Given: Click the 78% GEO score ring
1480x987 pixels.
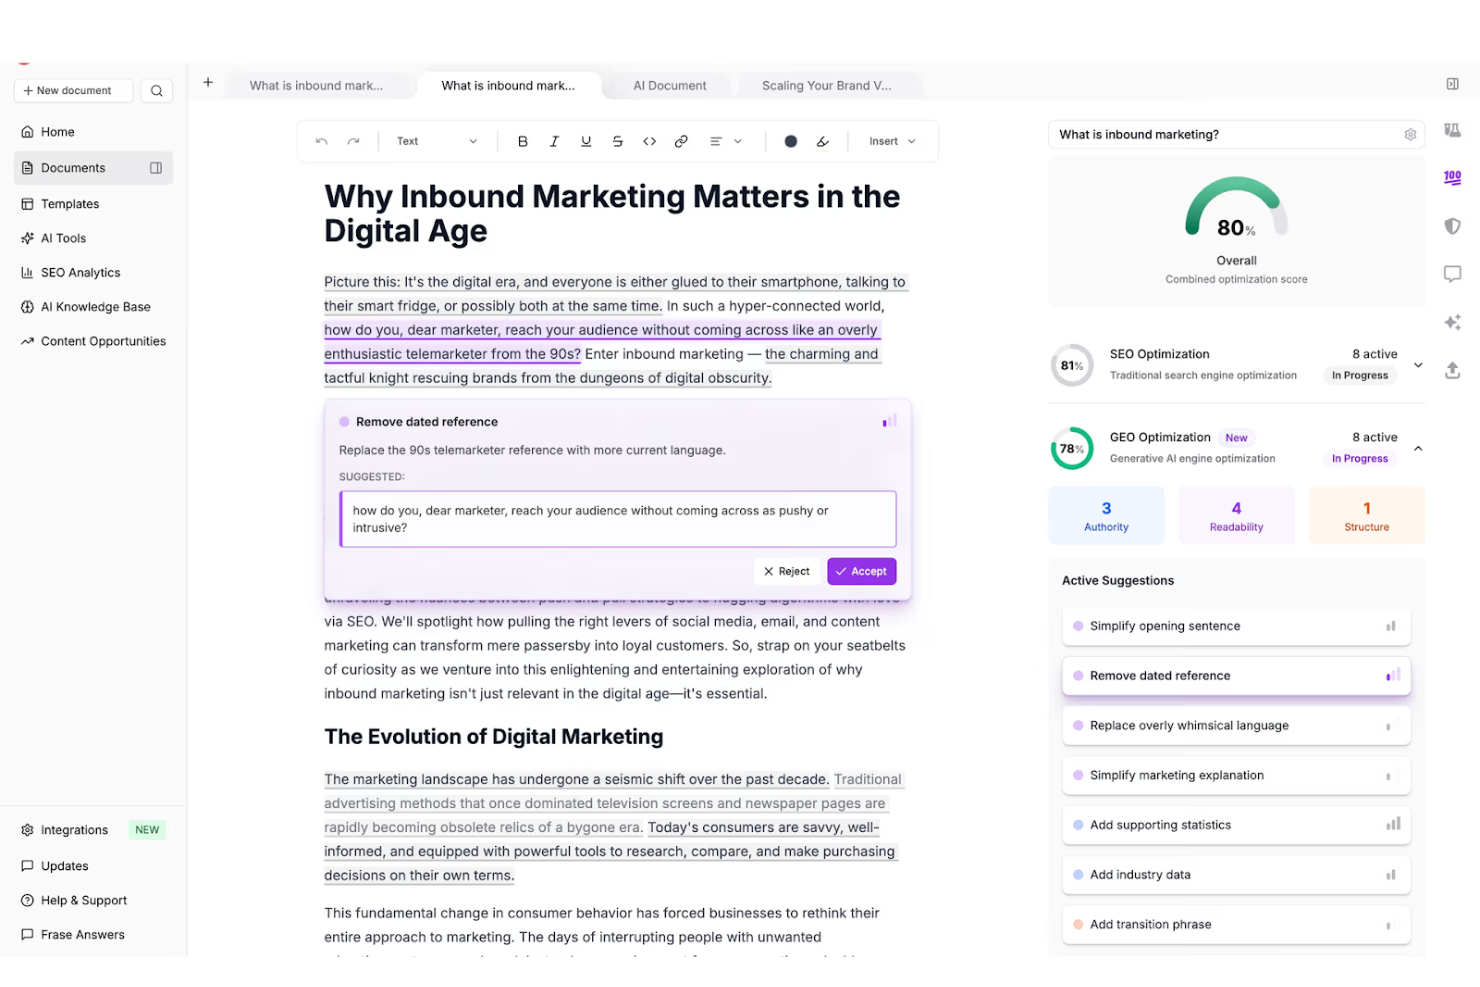Looking at the screenshot, I should pyautogui.click(x=1071, y=449).
